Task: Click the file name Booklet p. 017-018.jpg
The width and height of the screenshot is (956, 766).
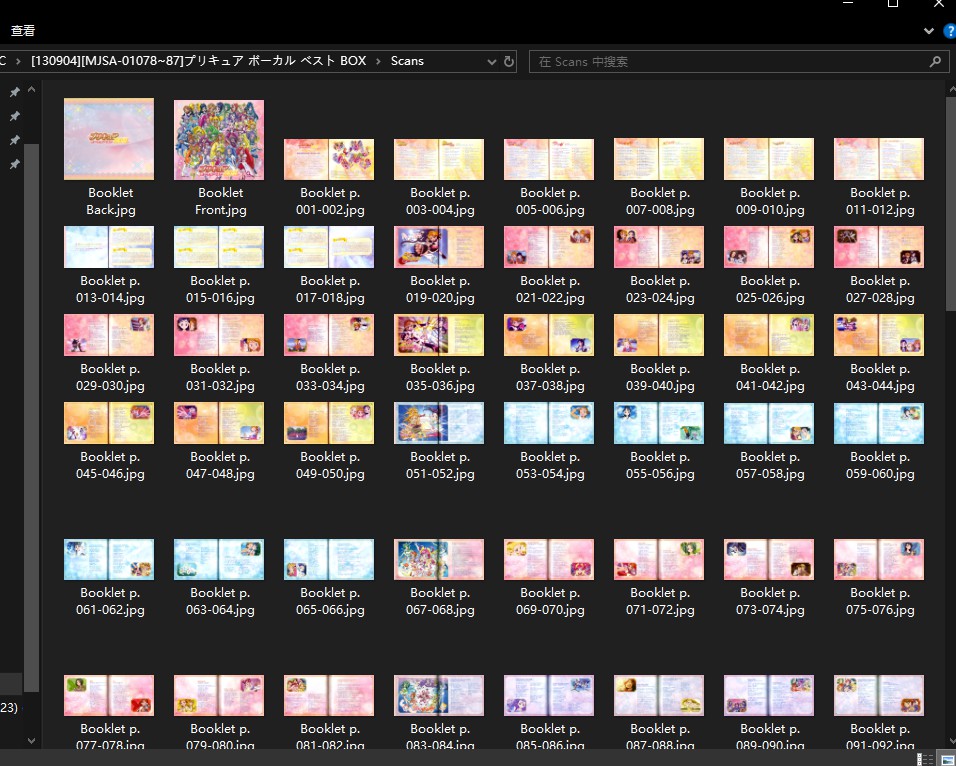Action: click(330, 289)
